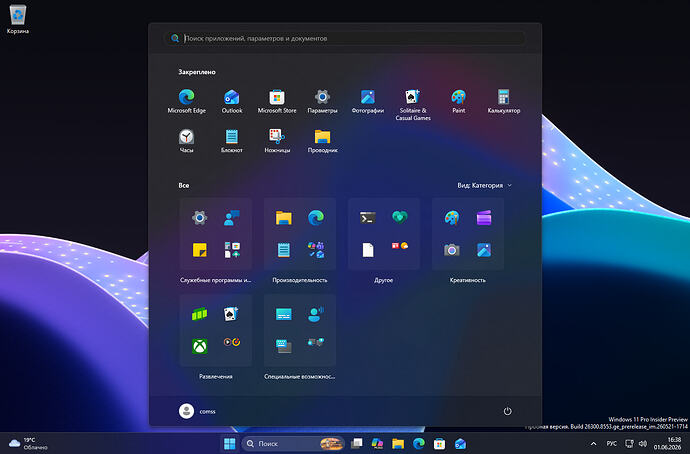Open pinned Параметры settings app
This screenshot has width=690, height=454.
pyautogui.click(x=322, y=102)
